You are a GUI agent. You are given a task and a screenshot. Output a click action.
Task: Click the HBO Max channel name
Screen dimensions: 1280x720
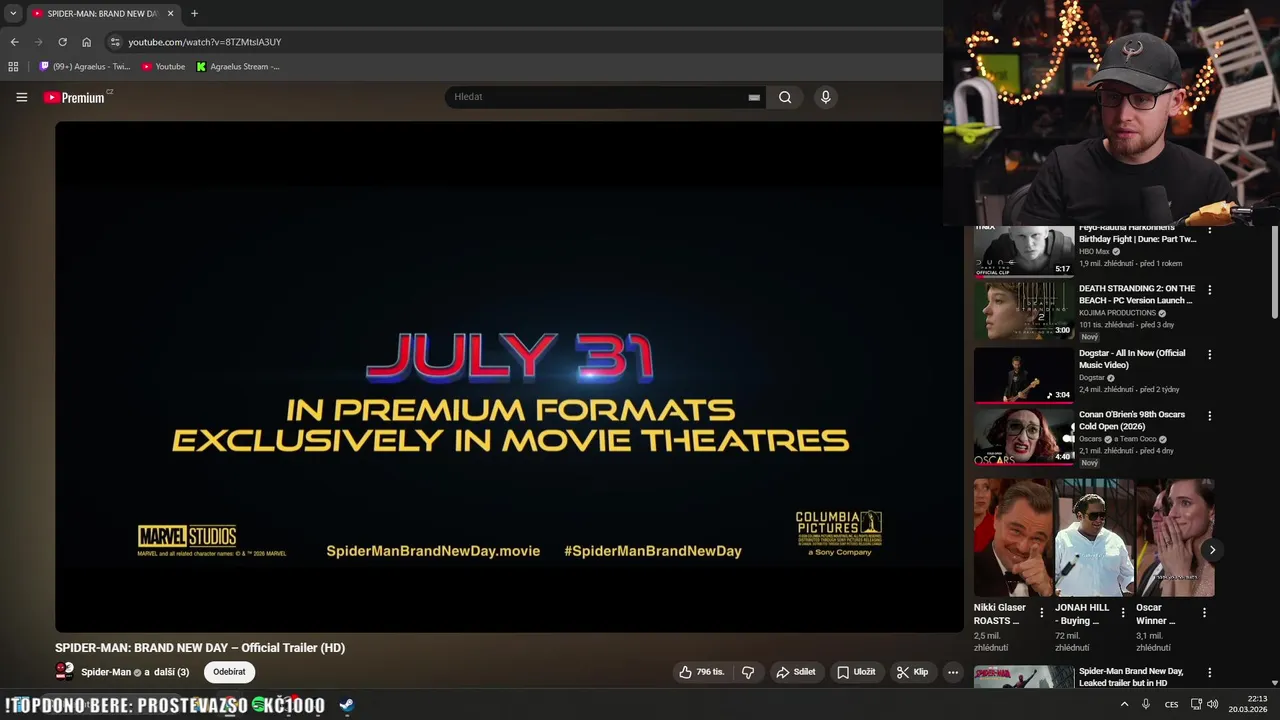pos(1094,251)
